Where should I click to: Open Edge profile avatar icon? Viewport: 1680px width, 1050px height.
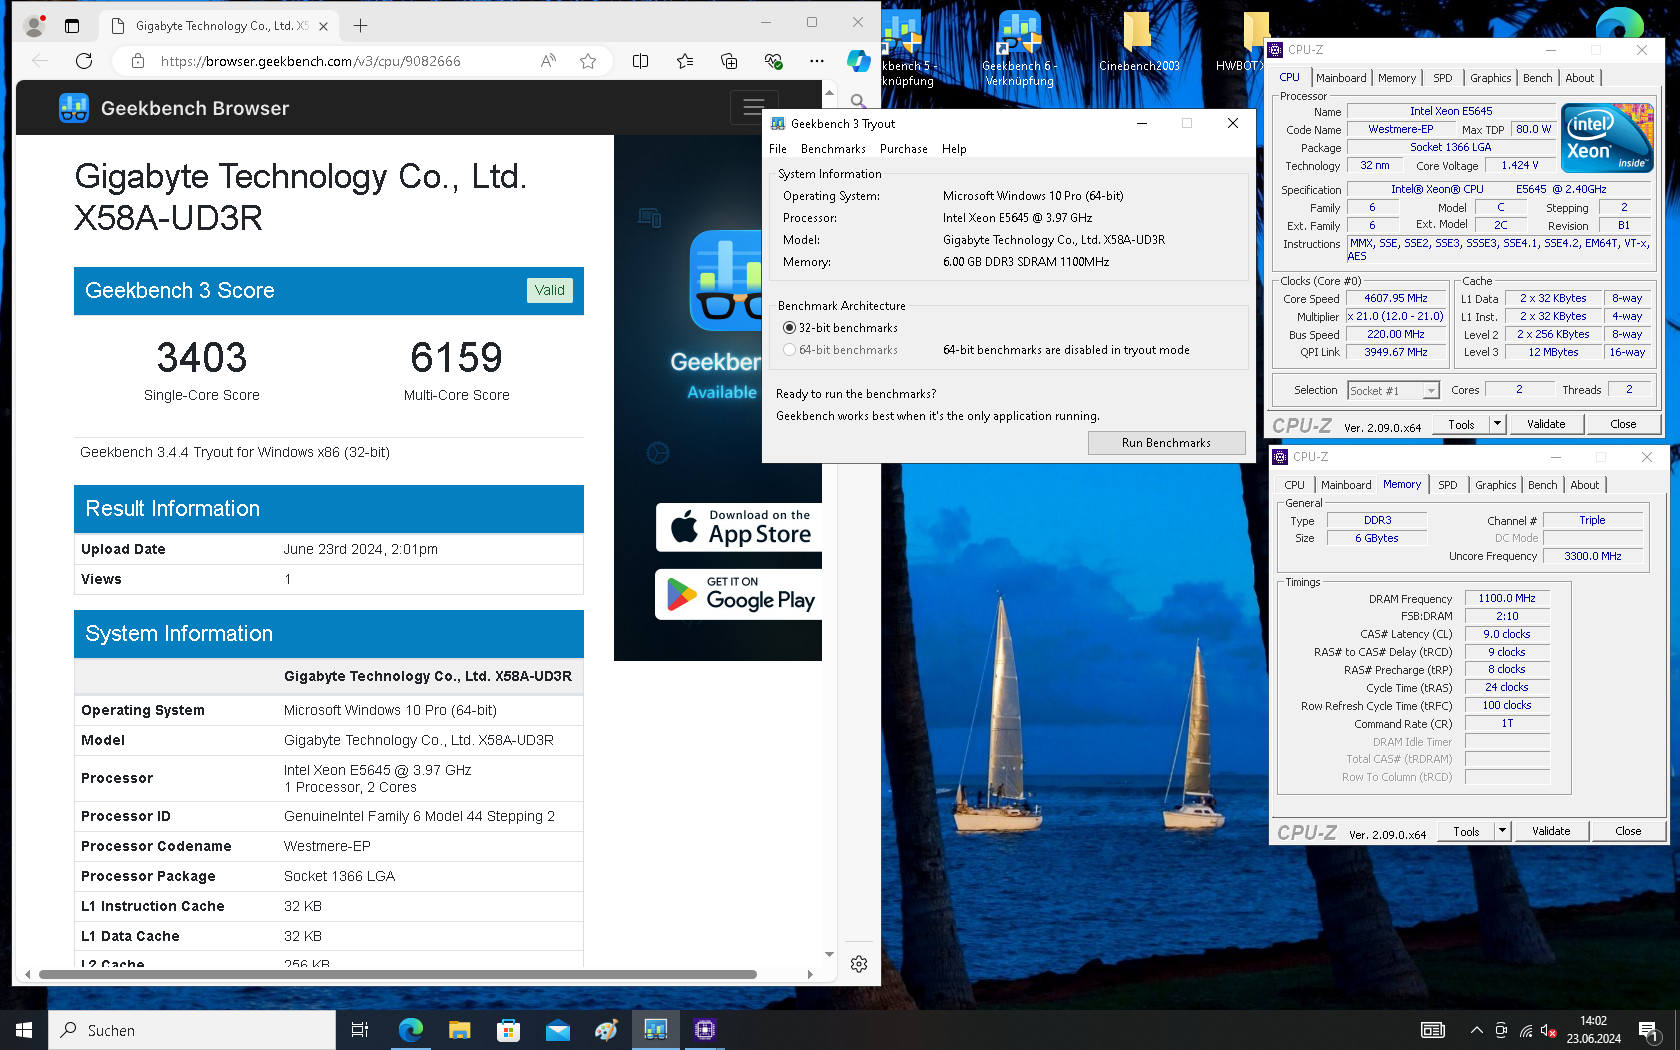tap(34, 26)
